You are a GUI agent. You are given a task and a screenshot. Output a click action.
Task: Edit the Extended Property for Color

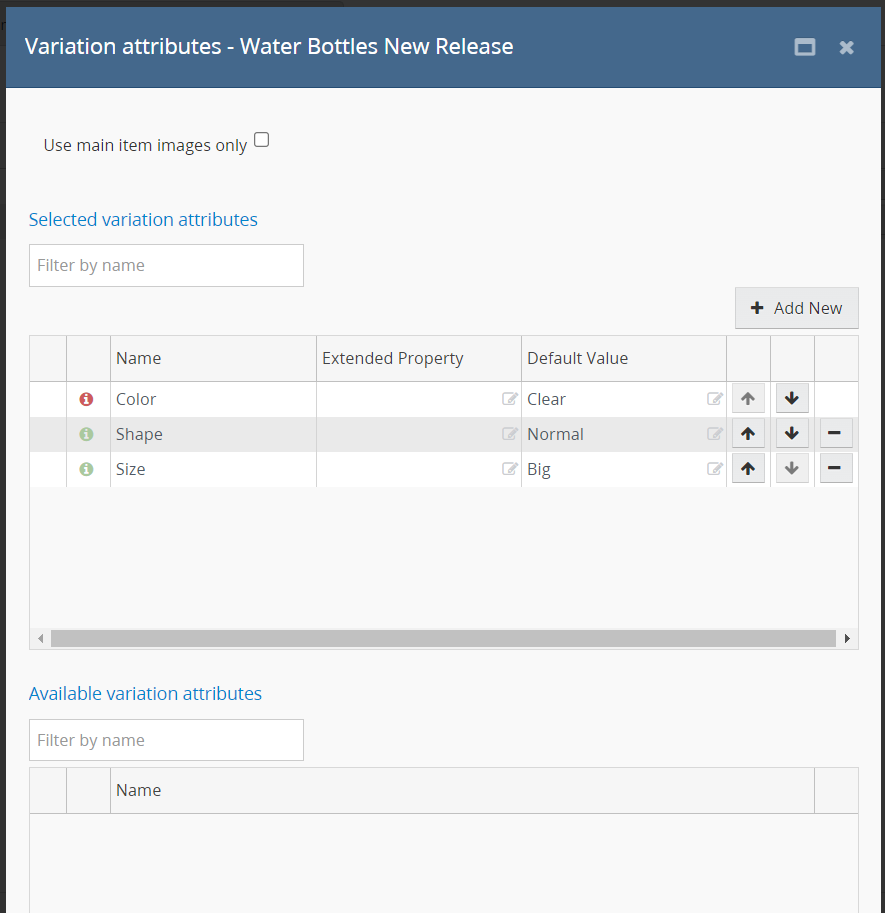510,399
